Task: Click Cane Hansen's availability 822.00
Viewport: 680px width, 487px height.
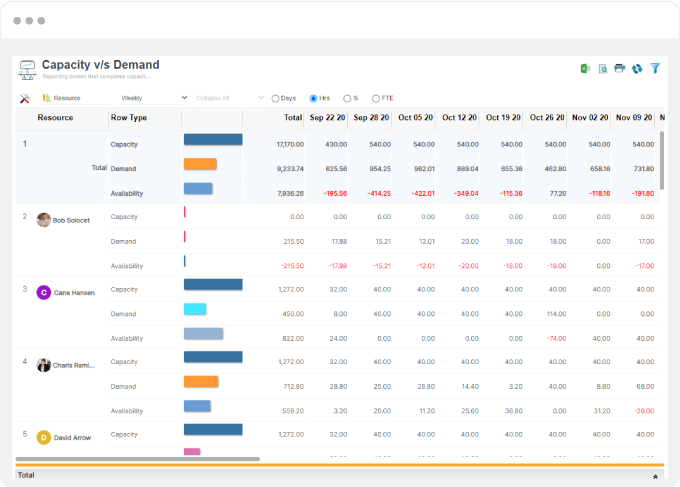Action: click(x=293, y=338)
